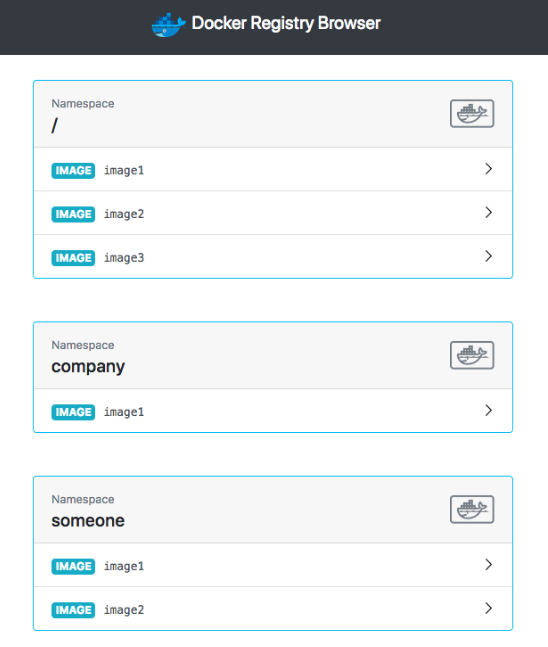Viewport: 548px width, 647px height.
Task: Open someone image1 using its chevron arrow
Action: click(x=489, y=564)
